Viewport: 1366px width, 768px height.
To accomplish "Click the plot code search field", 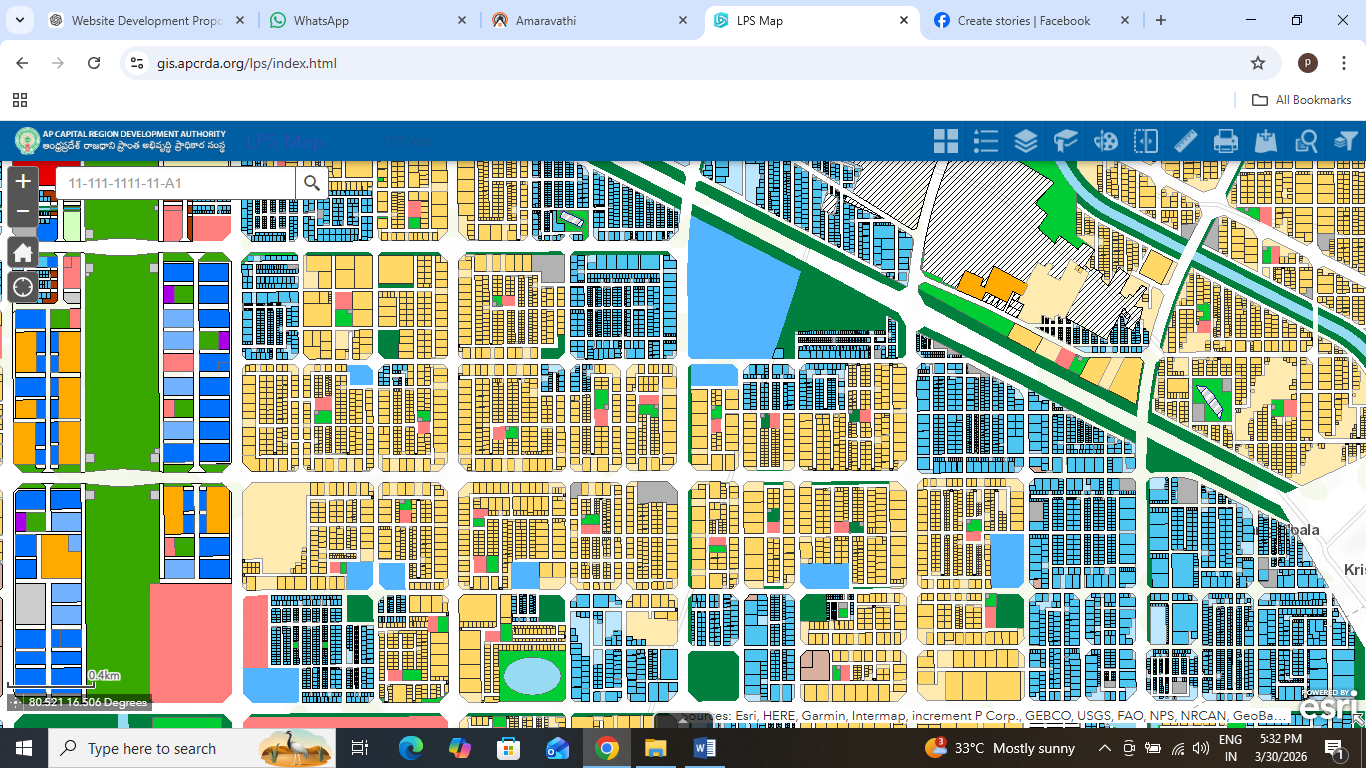I will [x=176, y=183].
